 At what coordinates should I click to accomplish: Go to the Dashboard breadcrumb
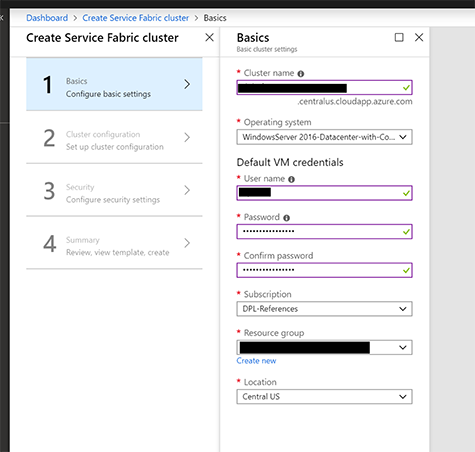tap(47, 18)
